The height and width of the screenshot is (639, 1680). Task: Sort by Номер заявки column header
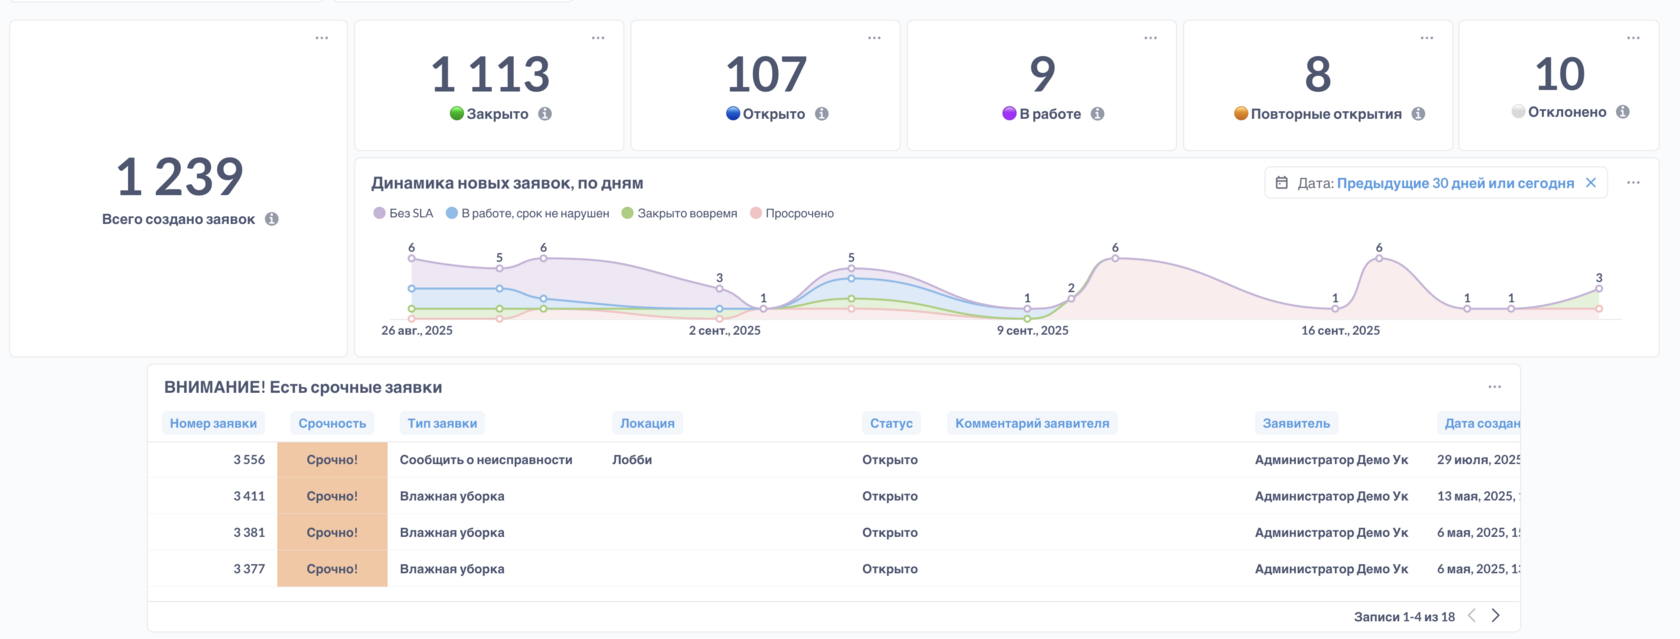click(x=213, y=423)
